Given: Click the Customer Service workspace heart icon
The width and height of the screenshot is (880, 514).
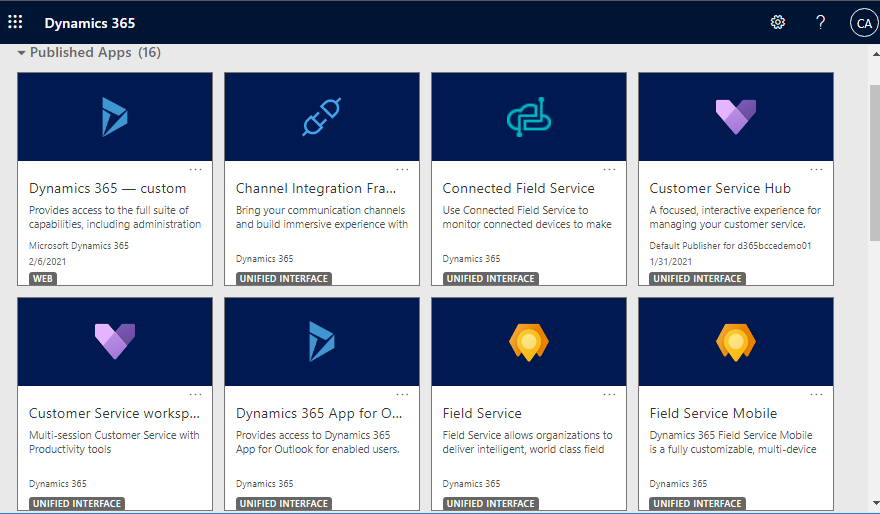Looking at the screenshot, I should pyautogui.click(x=115, y=341).
